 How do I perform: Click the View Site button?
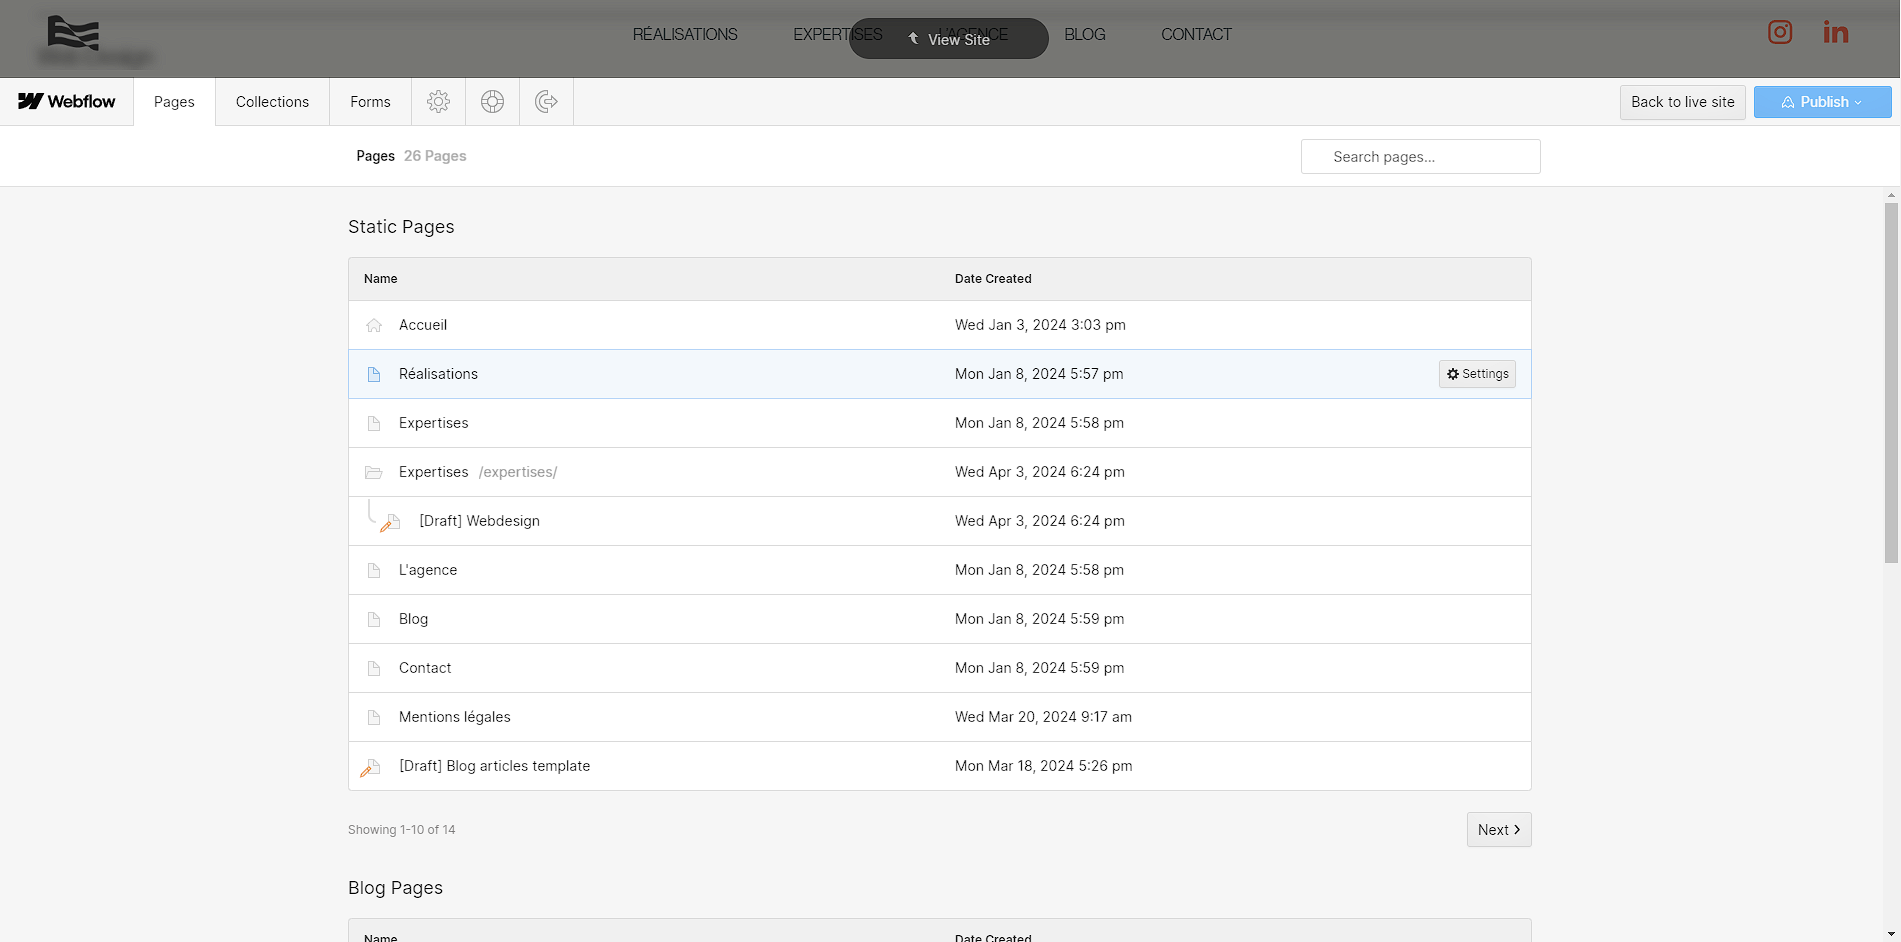pyautogui.click(x=949, y=39)
